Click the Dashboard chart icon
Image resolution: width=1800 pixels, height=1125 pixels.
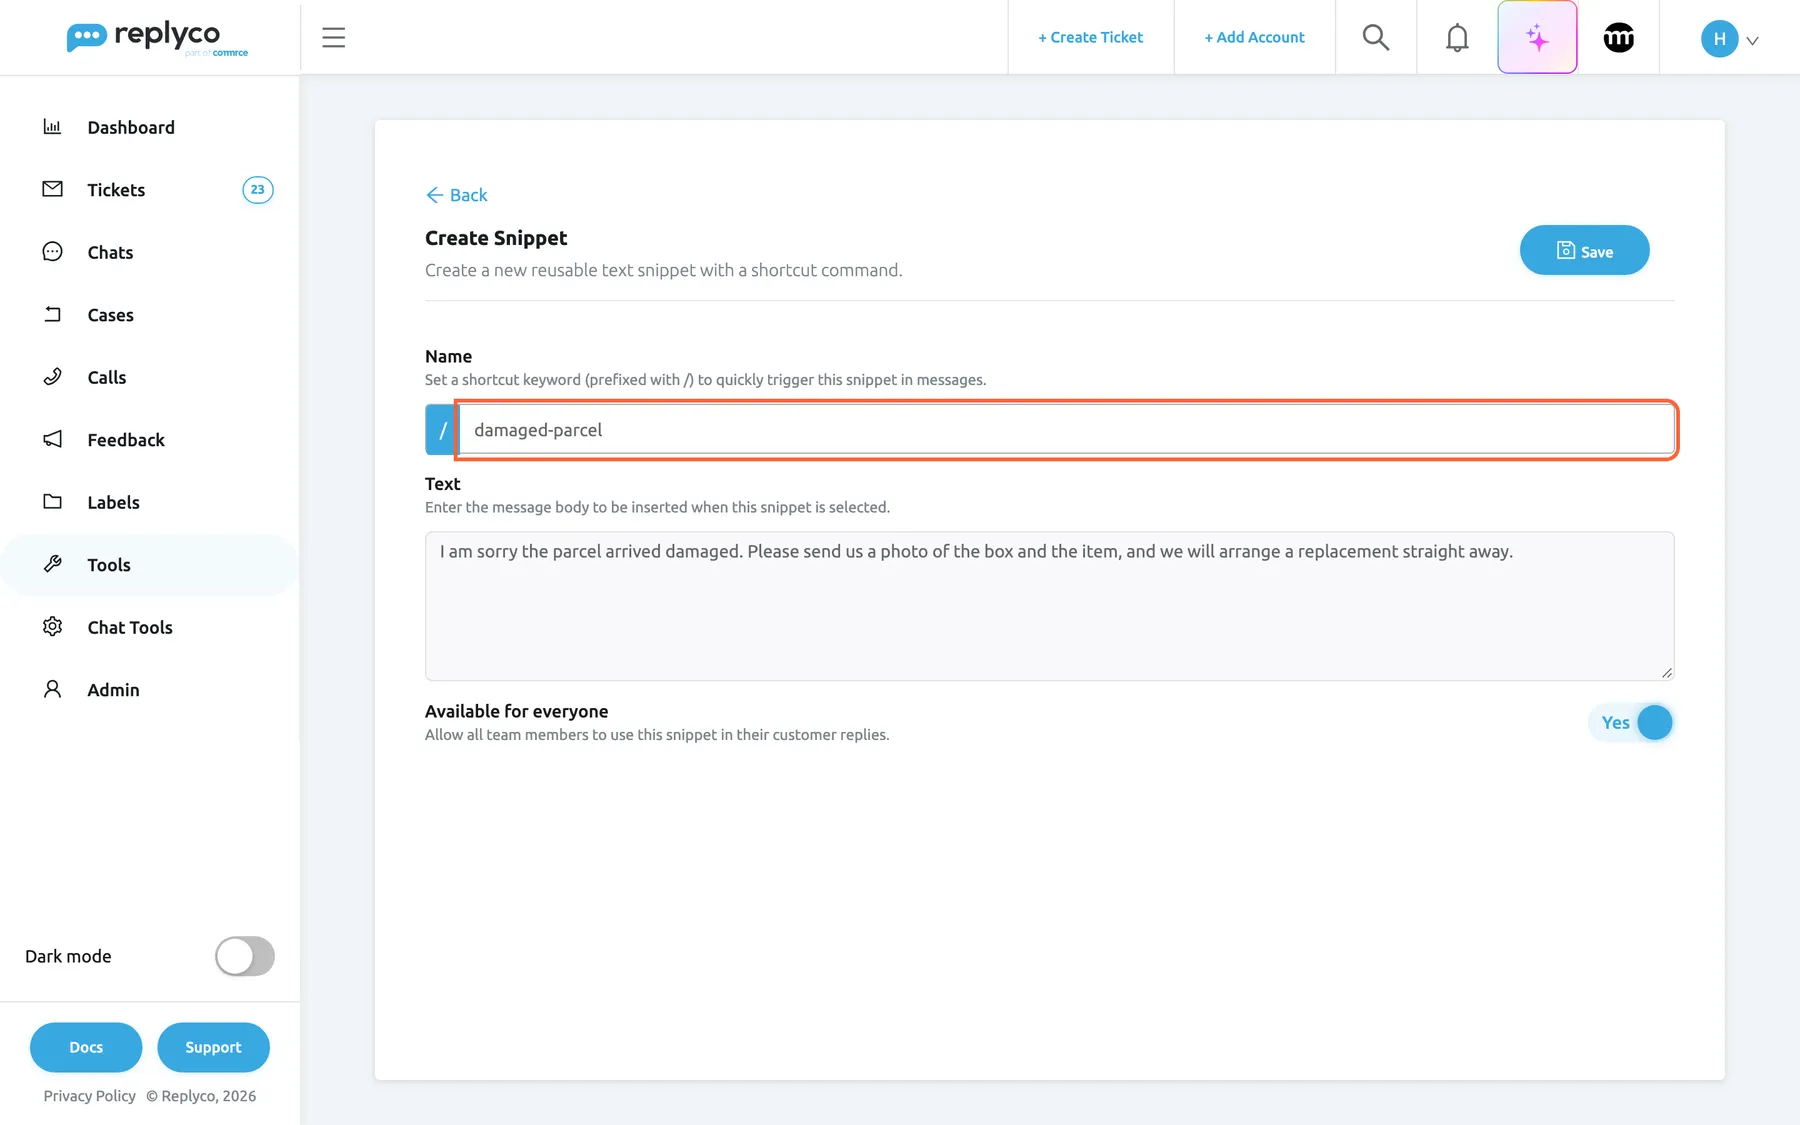(52, 127)
